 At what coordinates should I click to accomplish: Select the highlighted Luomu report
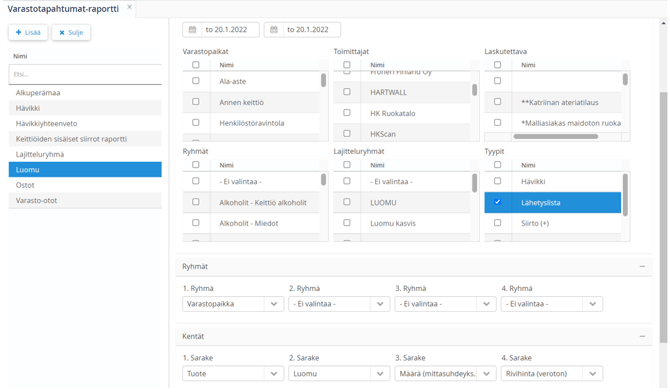tap(85, 170)
